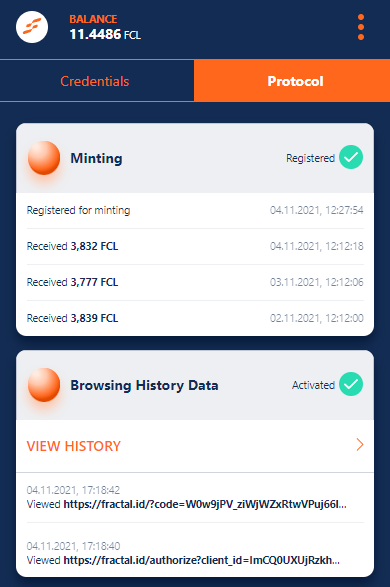This screenshot has width=390, height=587.
Task: Click the 11.4486 FCL balance amount
Action: coord(105,34)
